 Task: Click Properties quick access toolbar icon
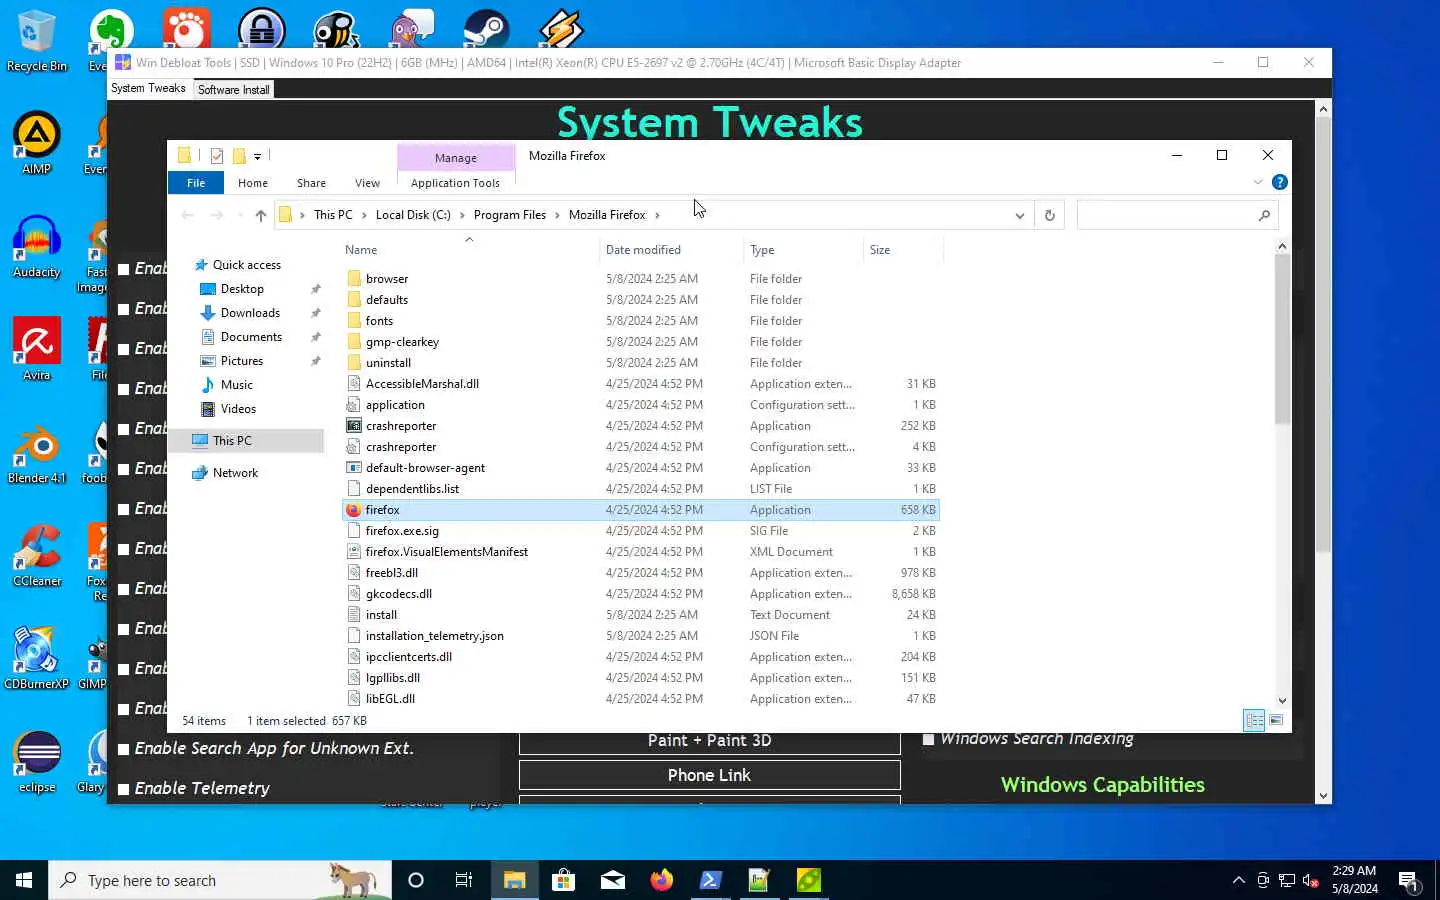pyautogui.click(x=216, y=156)
